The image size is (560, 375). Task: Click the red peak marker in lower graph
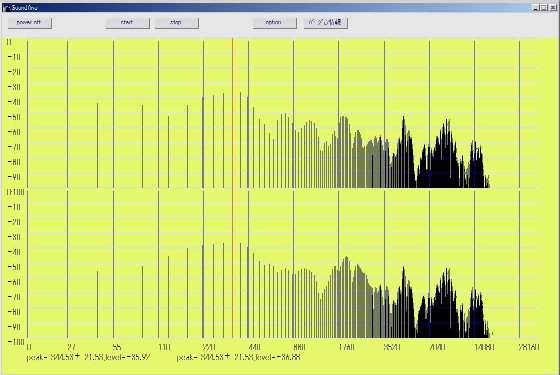click(x=232, y=264)
